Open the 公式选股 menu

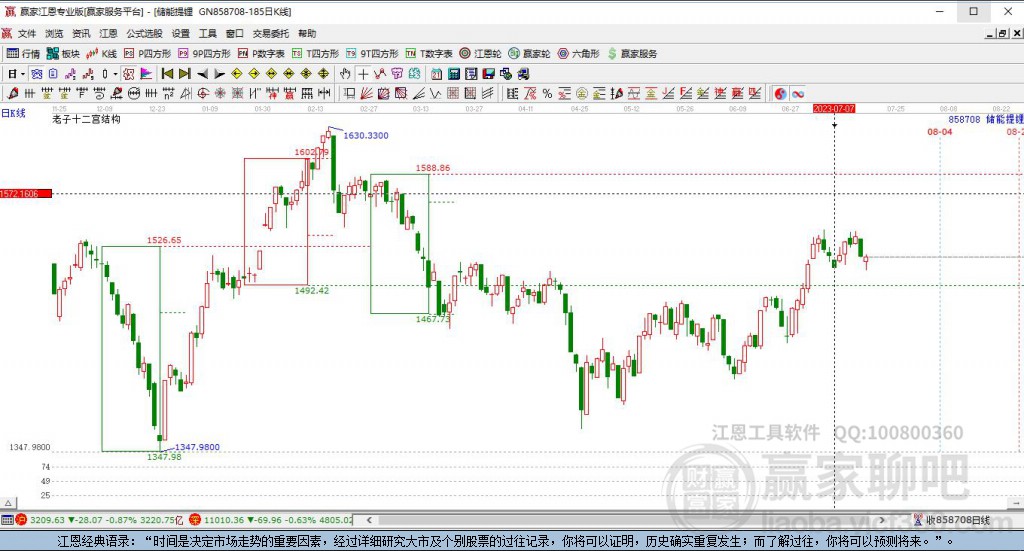(144, 33)
